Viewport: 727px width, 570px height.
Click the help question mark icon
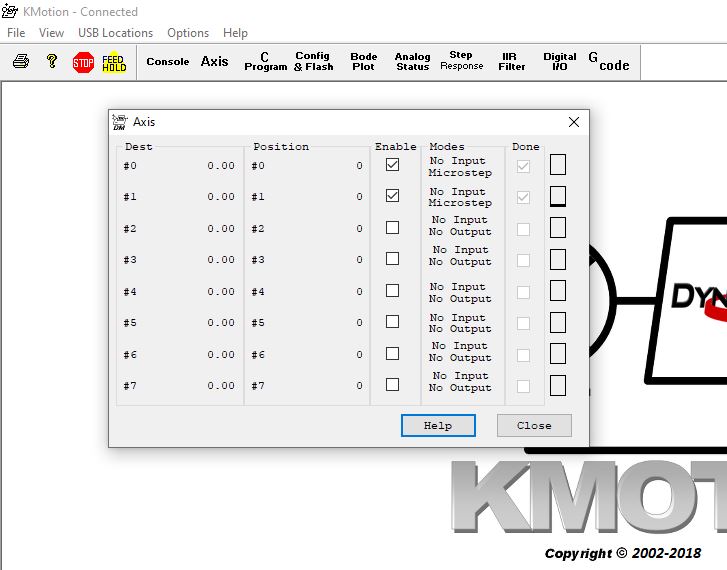[x=52, y=62]
